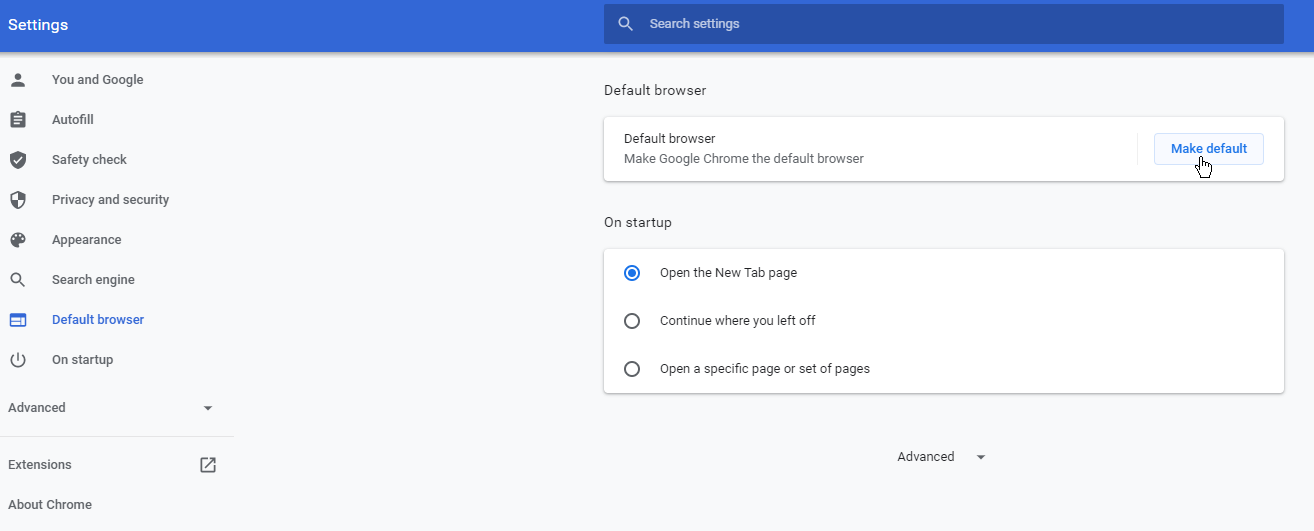The image size is (1314, 531).
Task: Open You and Google settings
Action: coord(98,80)
